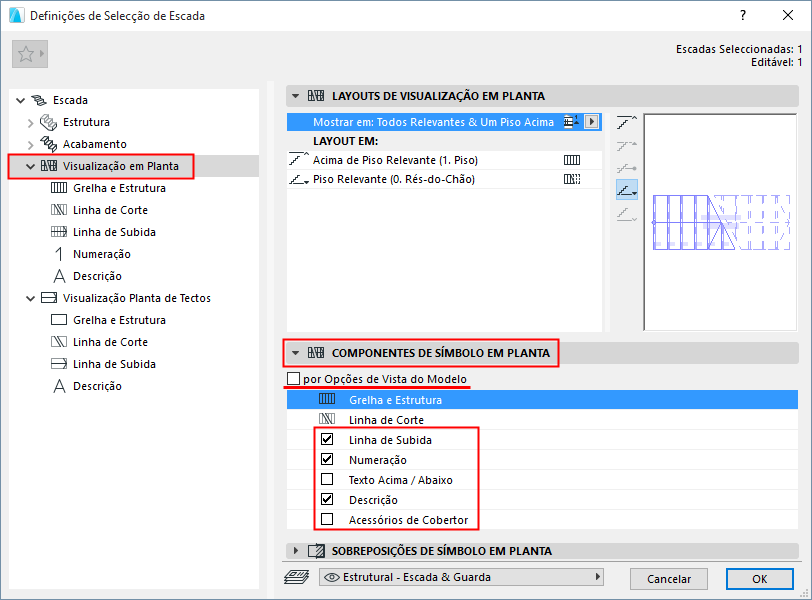The height and width of the screenshot is (600, 812).
Task: Open Estrutural - Escada & Guarda layer dropdown
Action: [x=461, y=577]
